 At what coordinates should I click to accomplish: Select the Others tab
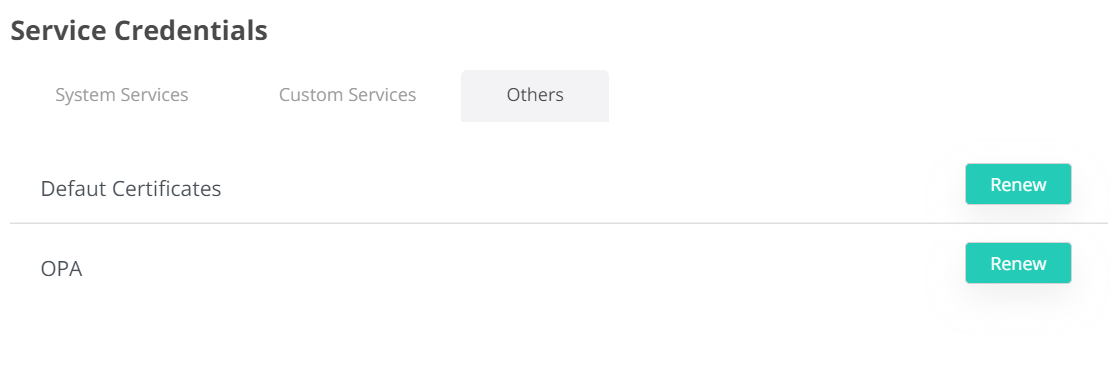coord(535,96)
